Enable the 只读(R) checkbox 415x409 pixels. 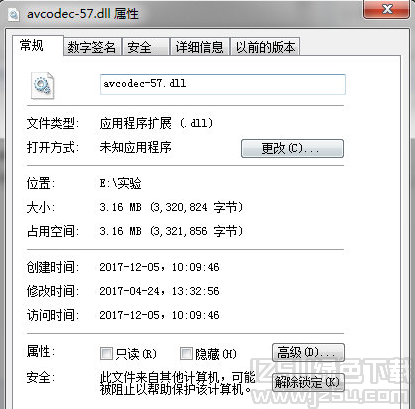[106, 354]
